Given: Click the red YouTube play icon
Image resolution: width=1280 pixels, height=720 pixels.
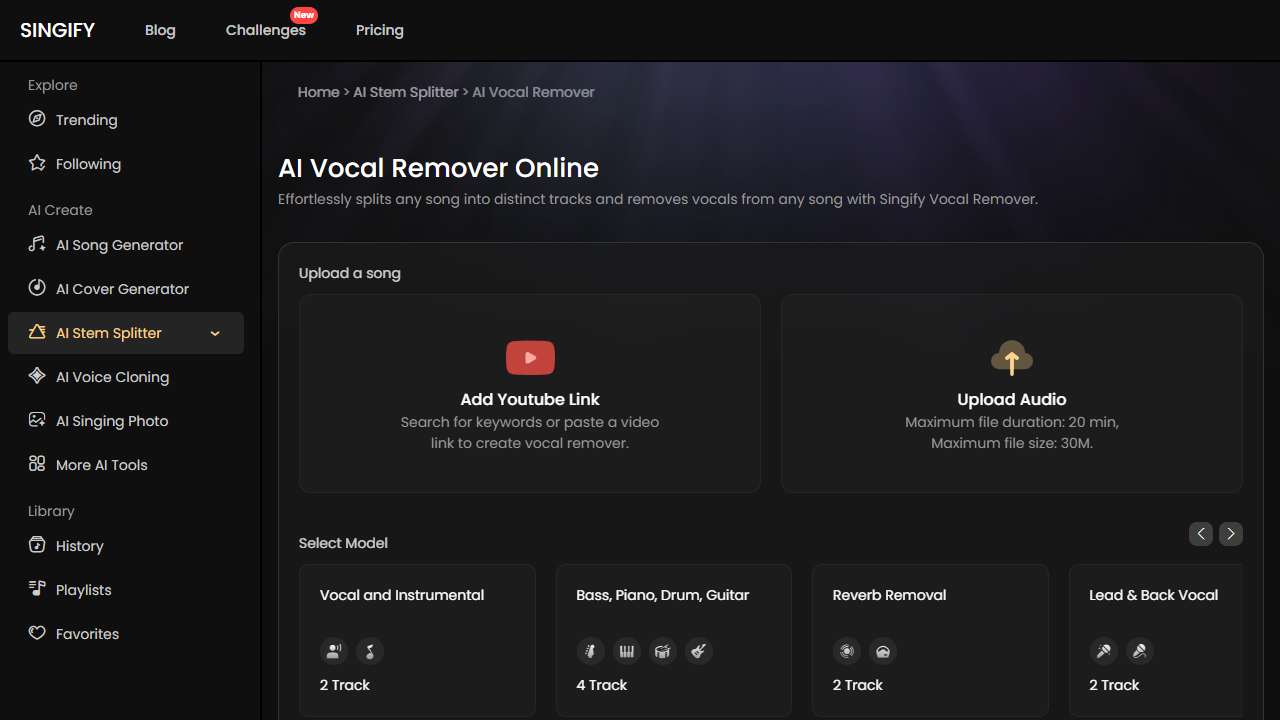Looking at the screenshot, I should pos(530,358).
